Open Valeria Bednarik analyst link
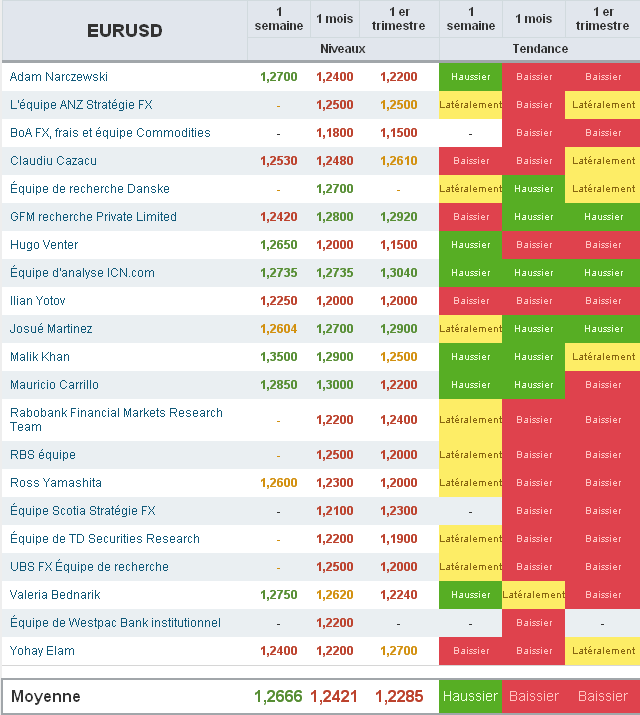640x715 pixels. pos(55,595)
